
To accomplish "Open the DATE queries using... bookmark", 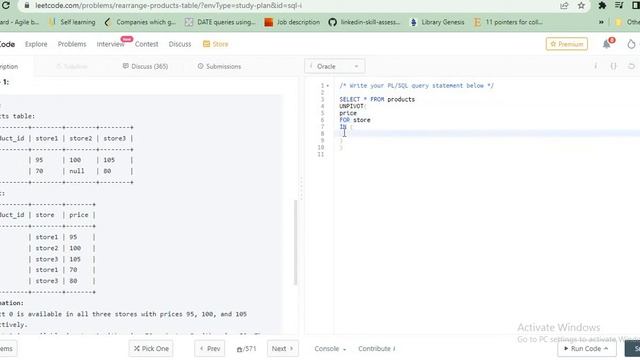I will [220, 22].
